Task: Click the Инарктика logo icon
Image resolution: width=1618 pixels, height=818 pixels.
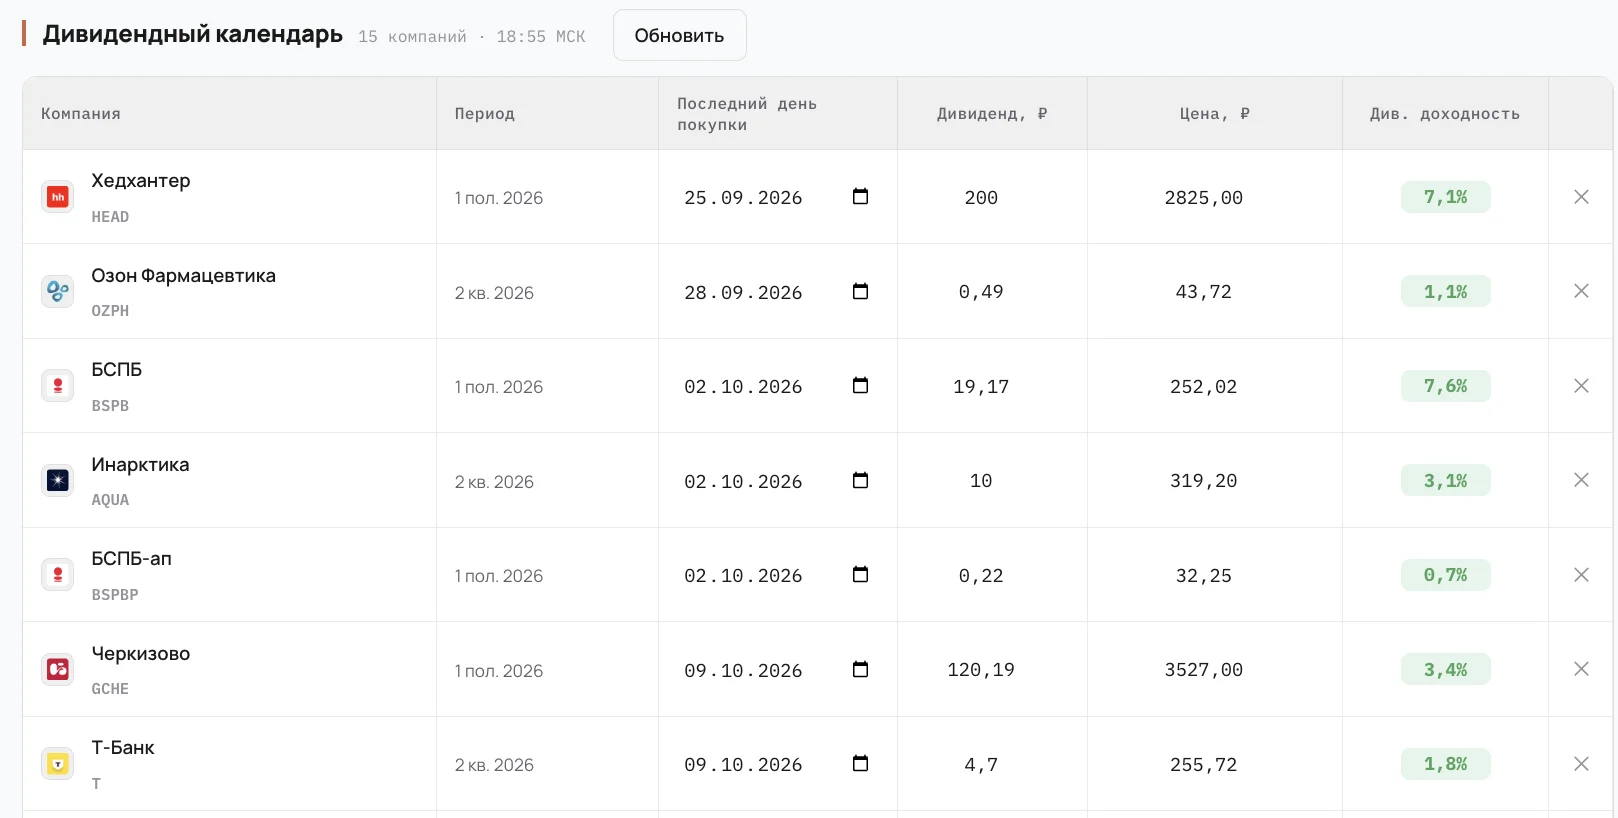Action: pyautogui.click(x=58, y=480)
